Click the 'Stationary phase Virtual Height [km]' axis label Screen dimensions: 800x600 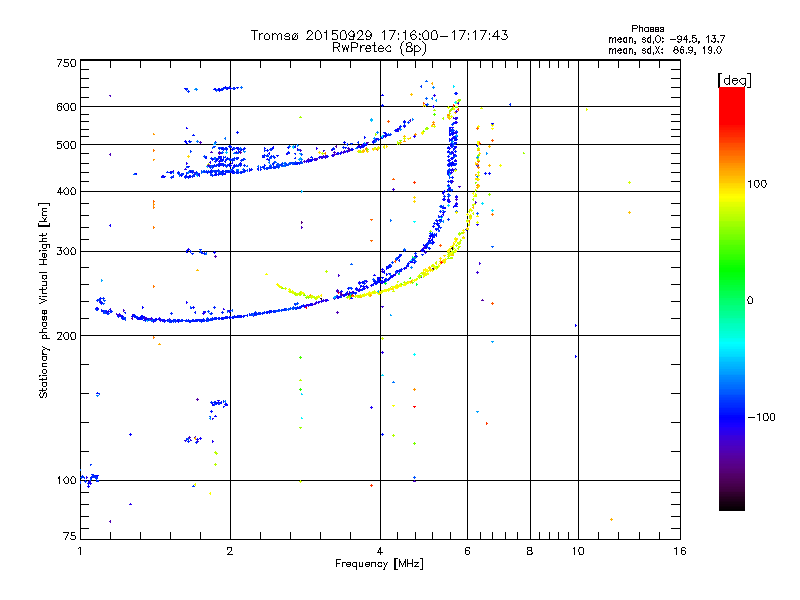pos(44,300)
